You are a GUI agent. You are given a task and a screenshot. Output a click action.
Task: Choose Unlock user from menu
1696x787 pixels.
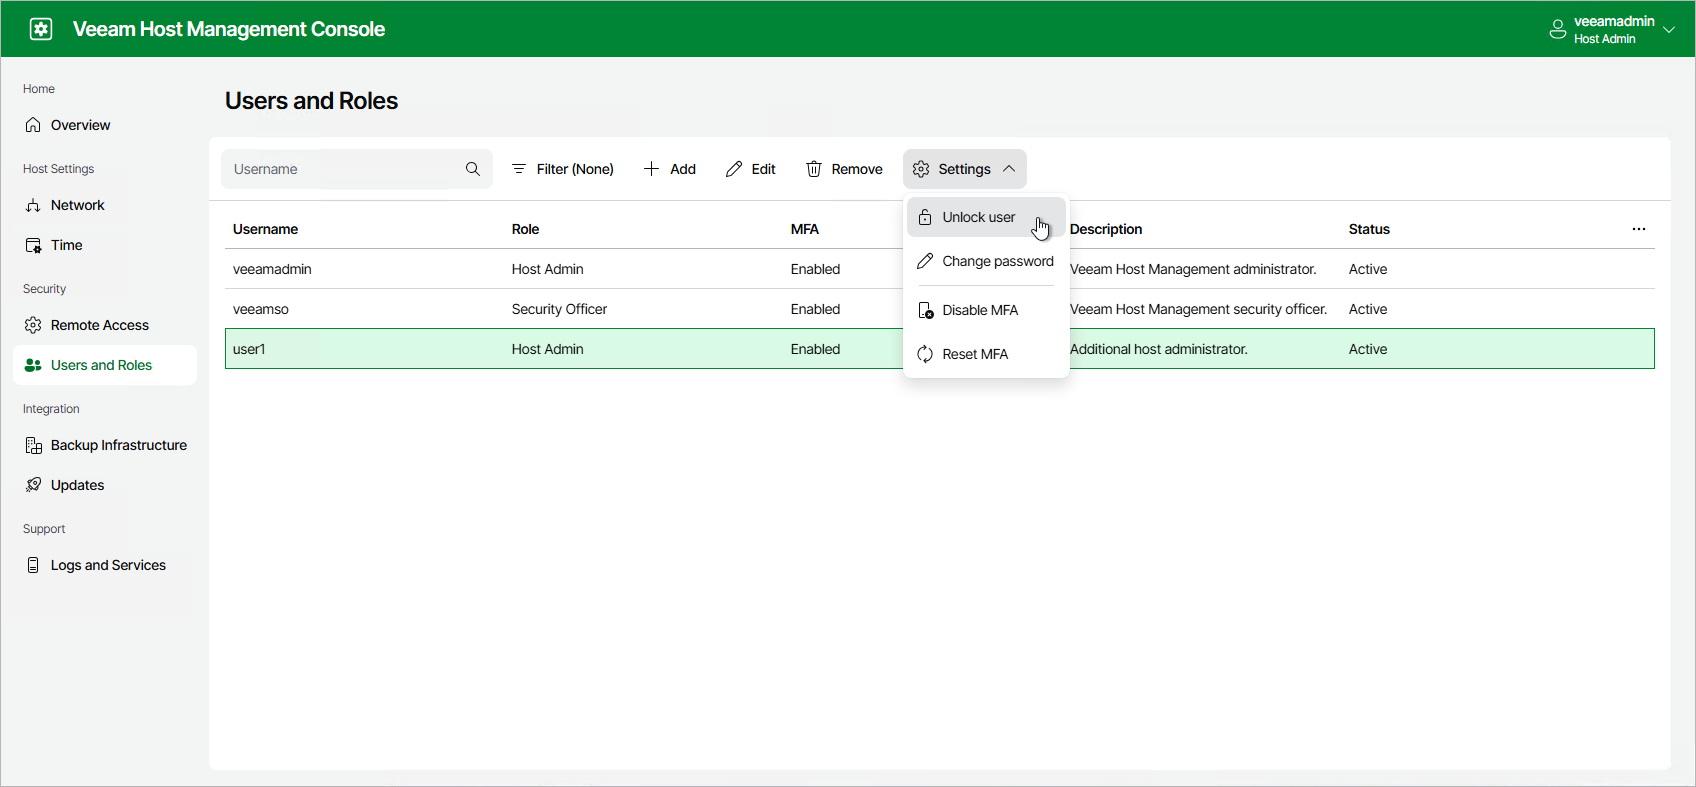coord(986,217)
